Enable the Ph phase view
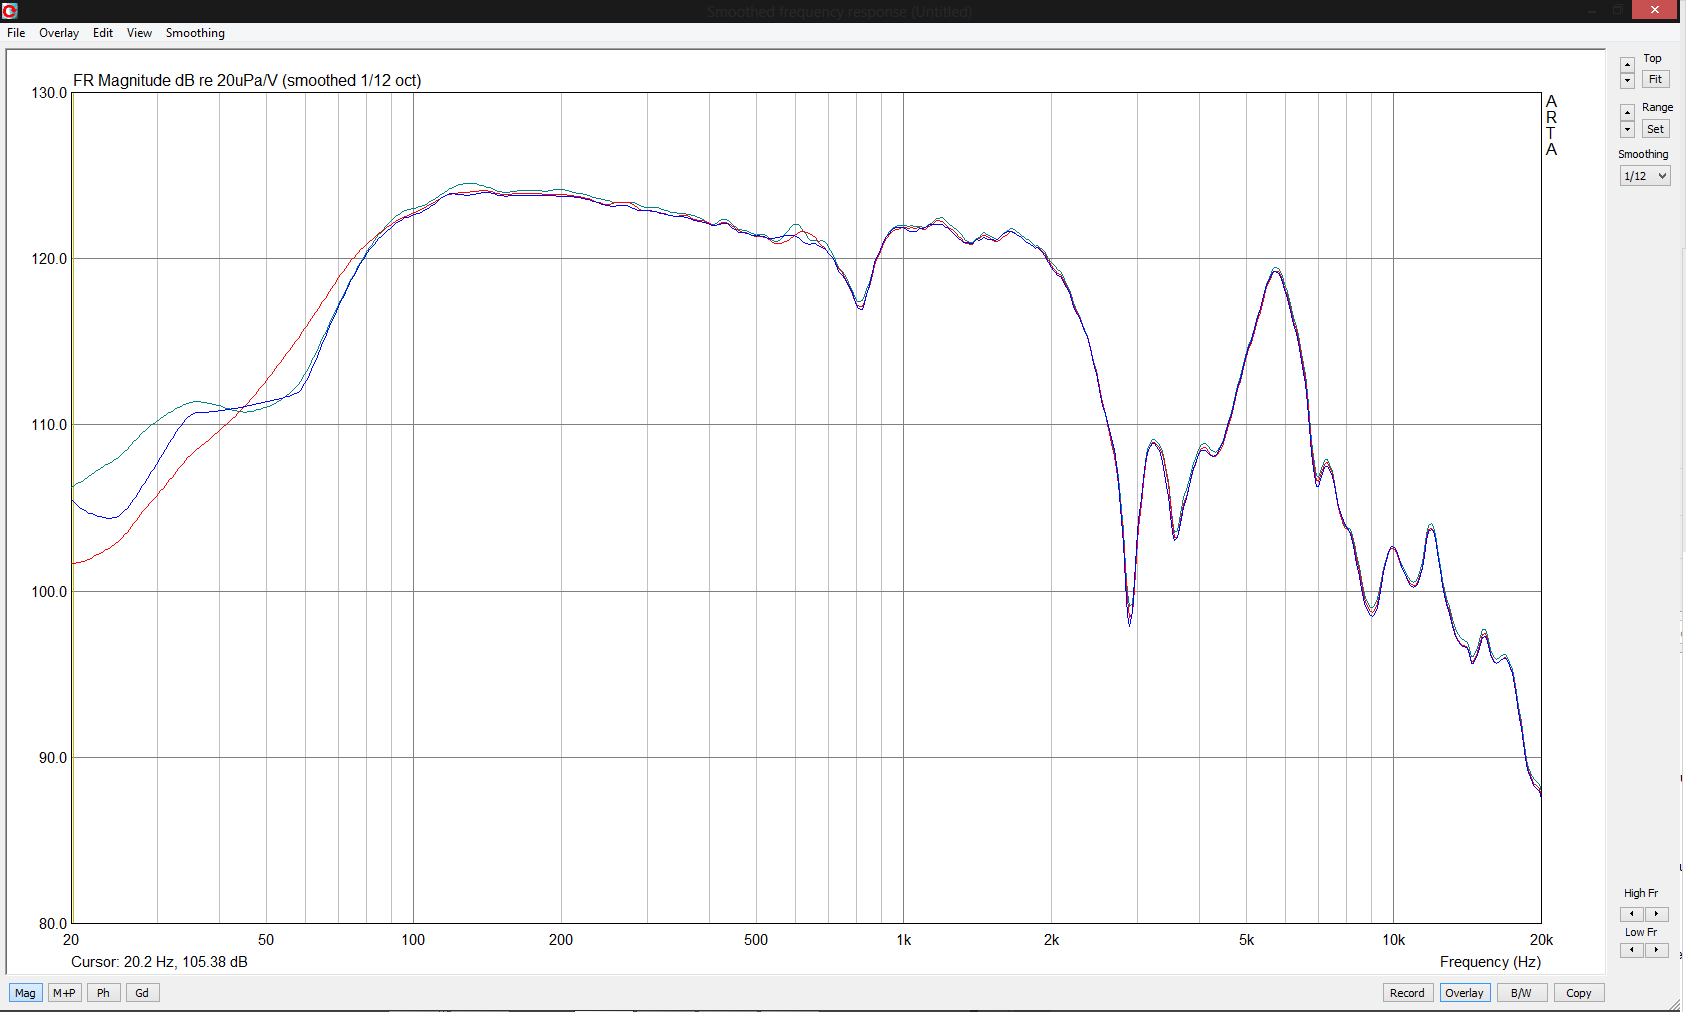 (103, 993)
